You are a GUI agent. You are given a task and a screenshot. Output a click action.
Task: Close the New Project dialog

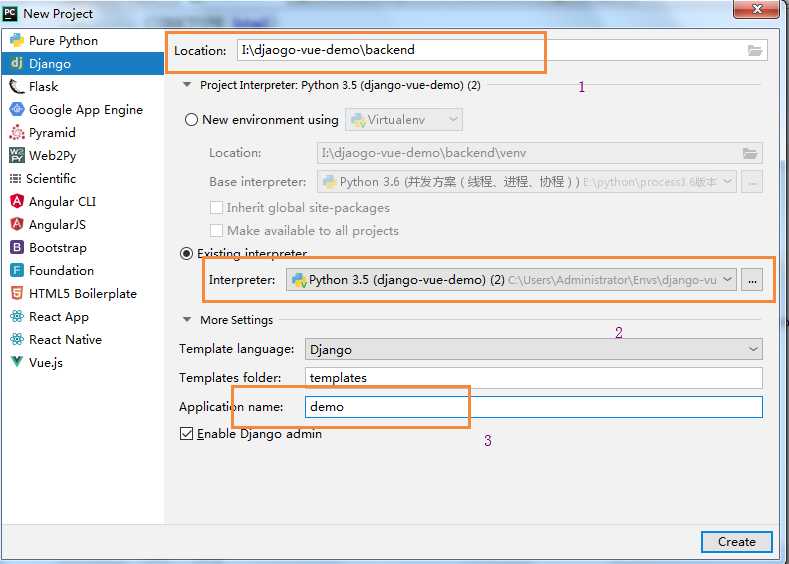pos(757,9)
